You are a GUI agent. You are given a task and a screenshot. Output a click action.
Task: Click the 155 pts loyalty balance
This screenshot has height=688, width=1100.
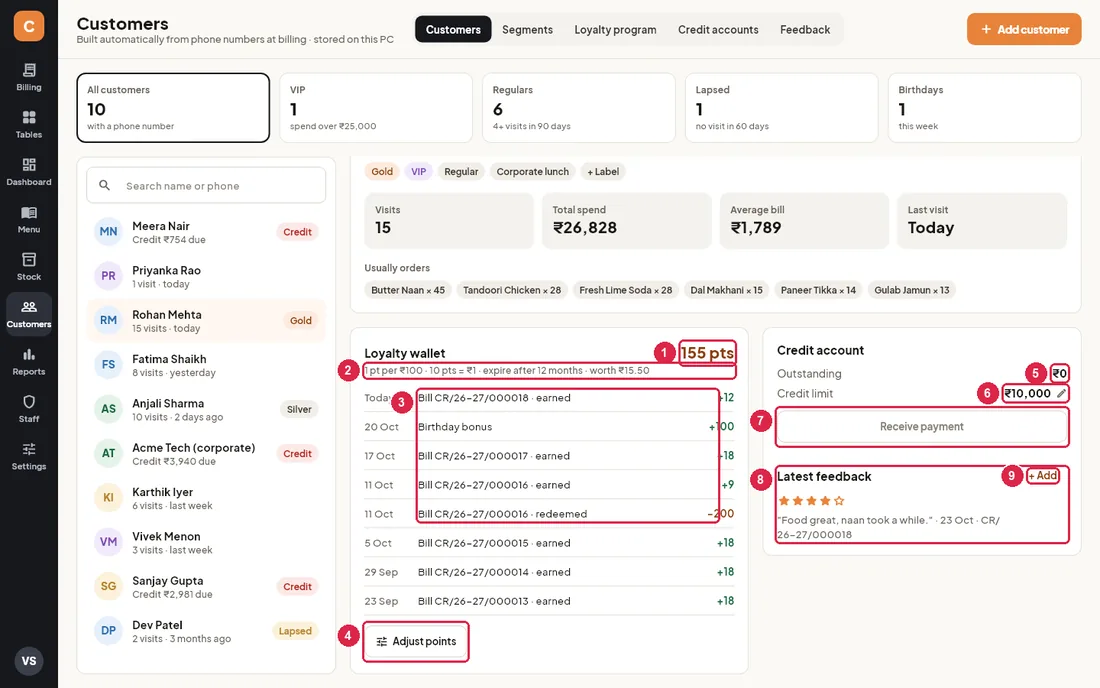coord(707,353)
